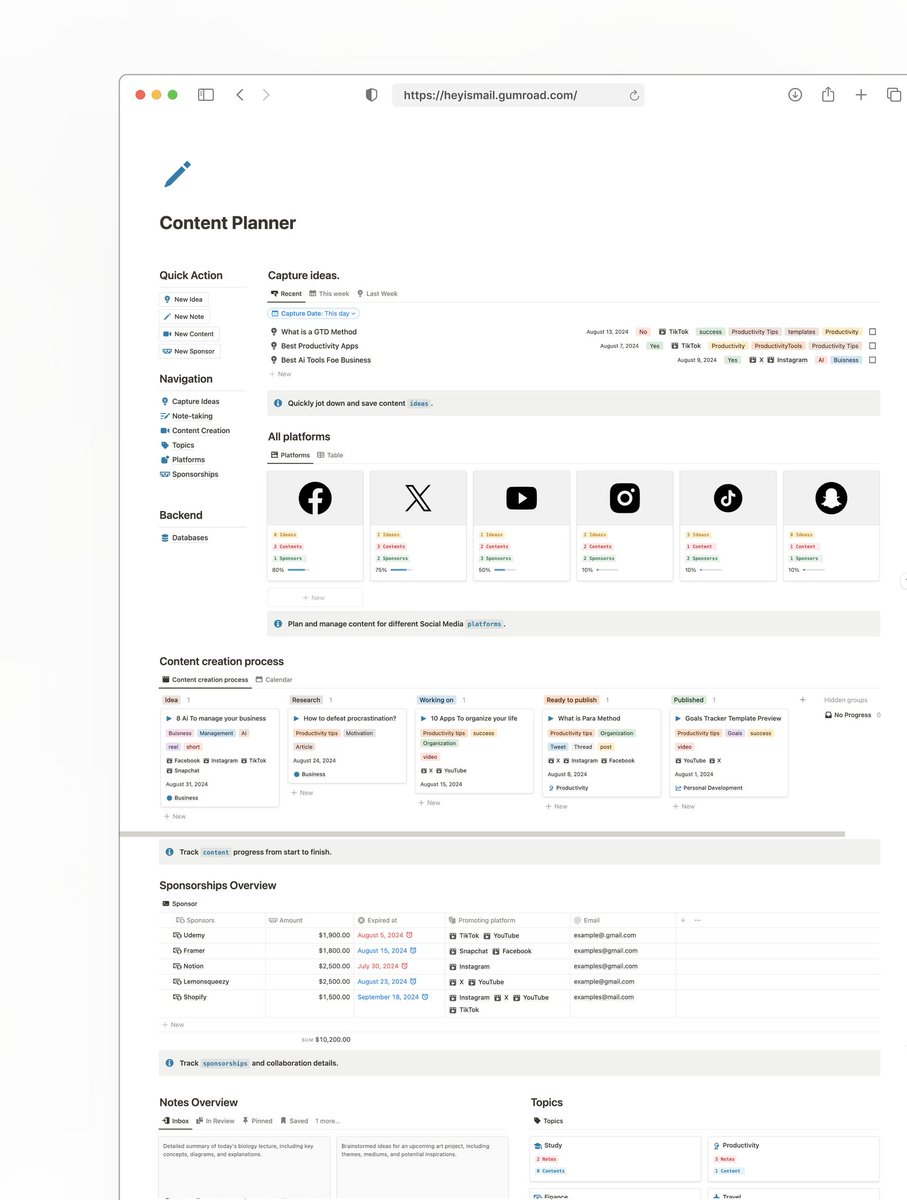Click the YouTube 50% progress bar
Screen dimensions: 907x1200
tap(504, 570)
